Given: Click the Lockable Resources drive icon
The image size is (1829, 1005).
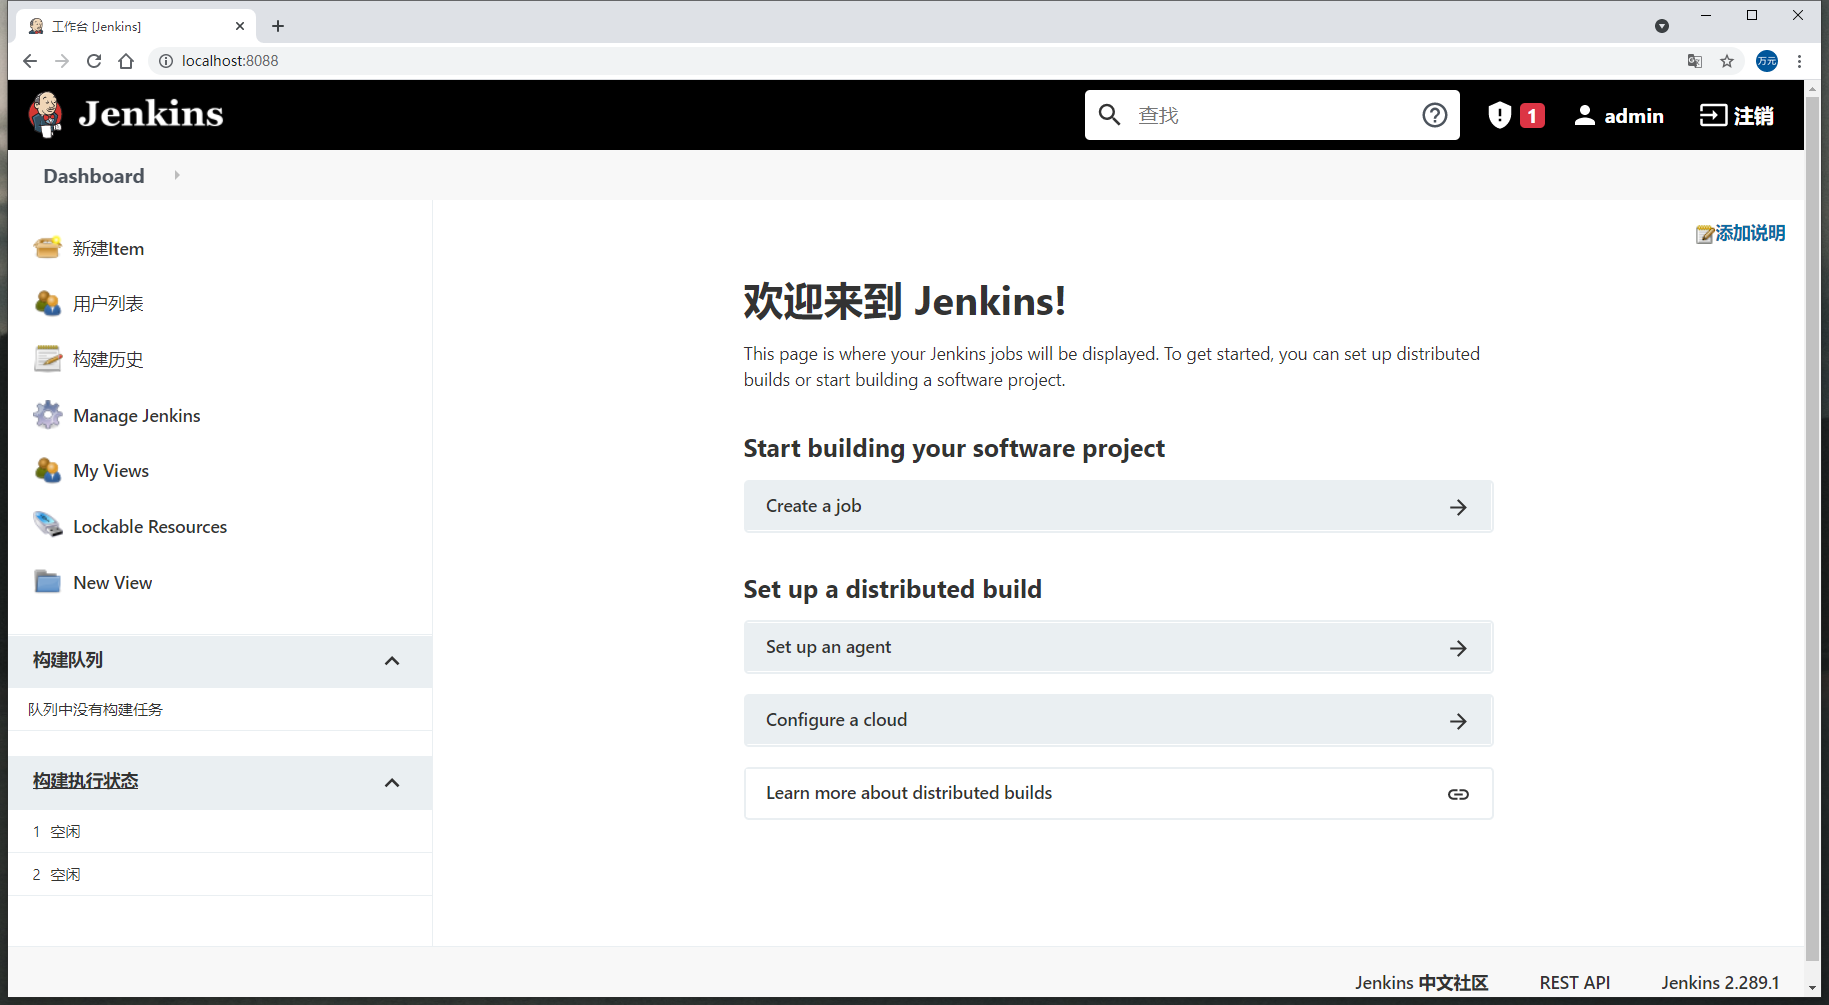Looking at the screenshot, I should tap(47, 525).
